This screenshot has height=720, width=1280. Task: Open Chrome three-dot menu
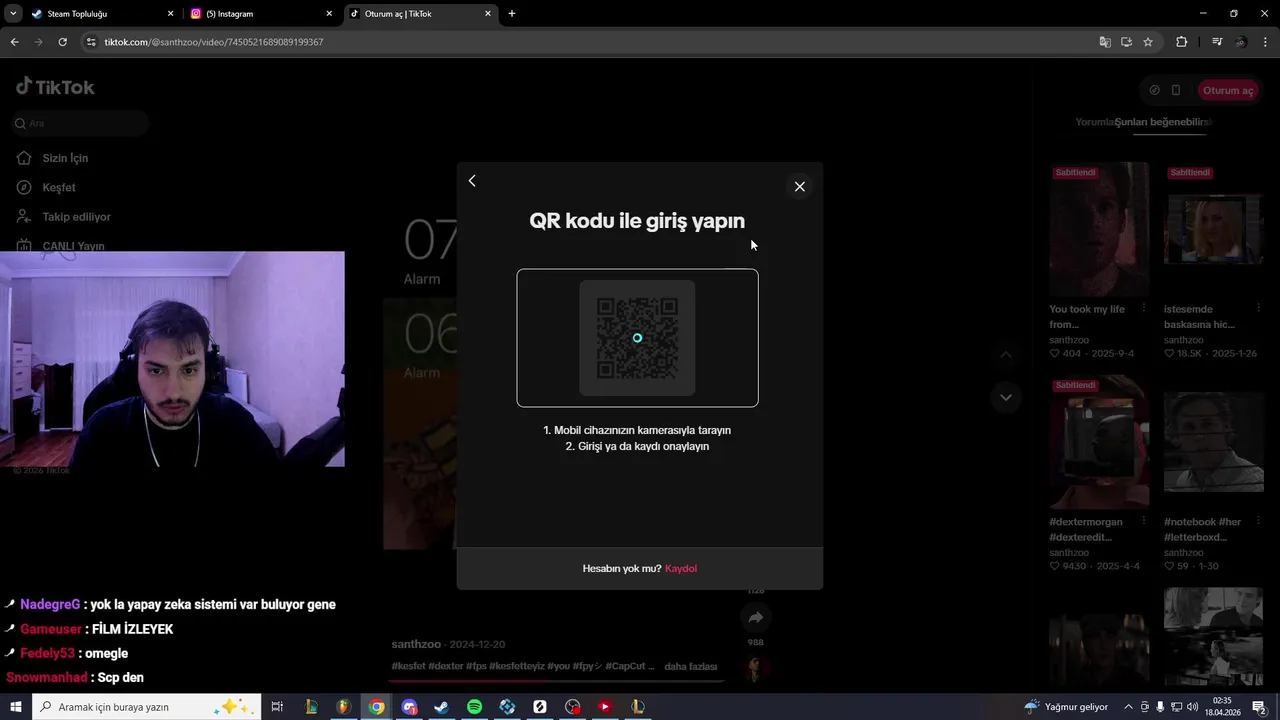click(x=1266, y=42)
